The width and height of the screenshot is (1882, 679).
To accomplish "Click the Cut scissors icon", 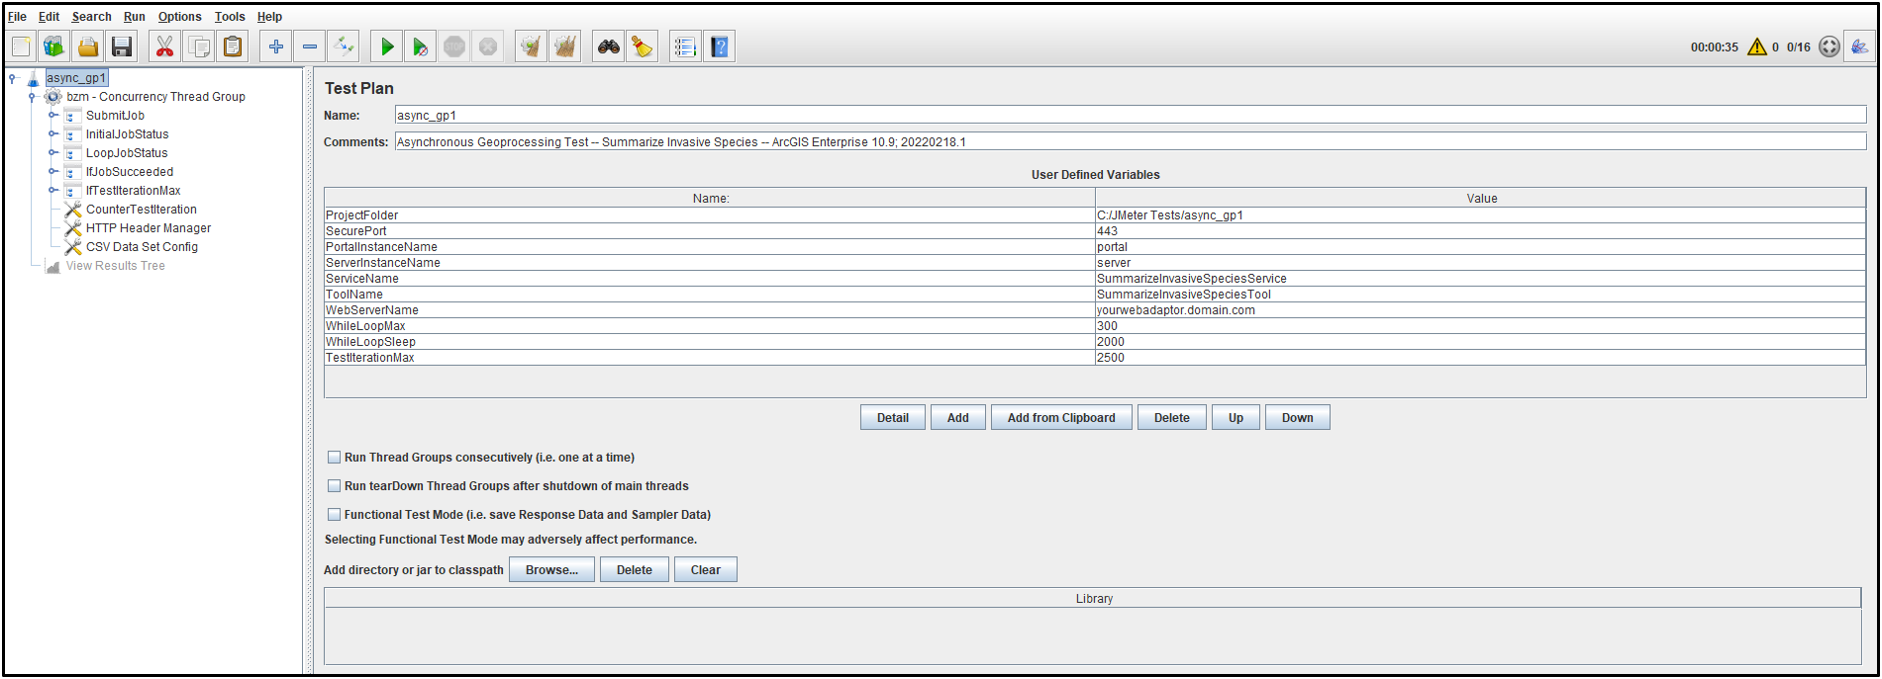I will (165, 47).
